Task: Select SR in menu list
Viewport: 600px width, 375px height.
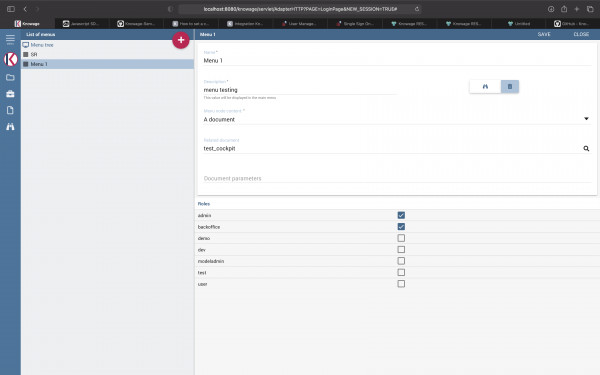Action: (x=107, y=54)
